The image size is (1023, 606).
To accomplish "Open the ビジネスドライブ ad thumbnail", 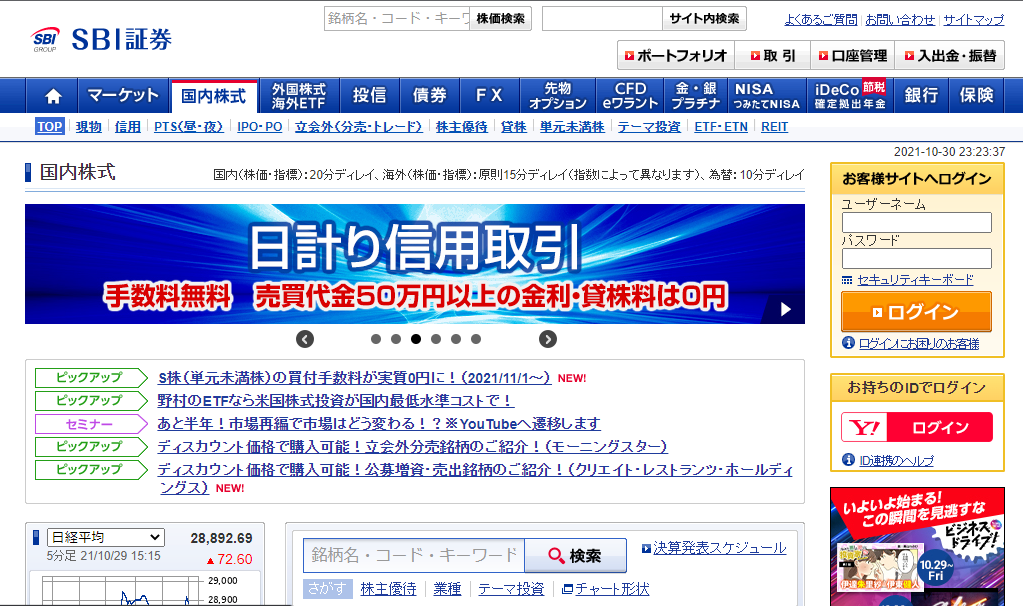I will click(917, 547).
